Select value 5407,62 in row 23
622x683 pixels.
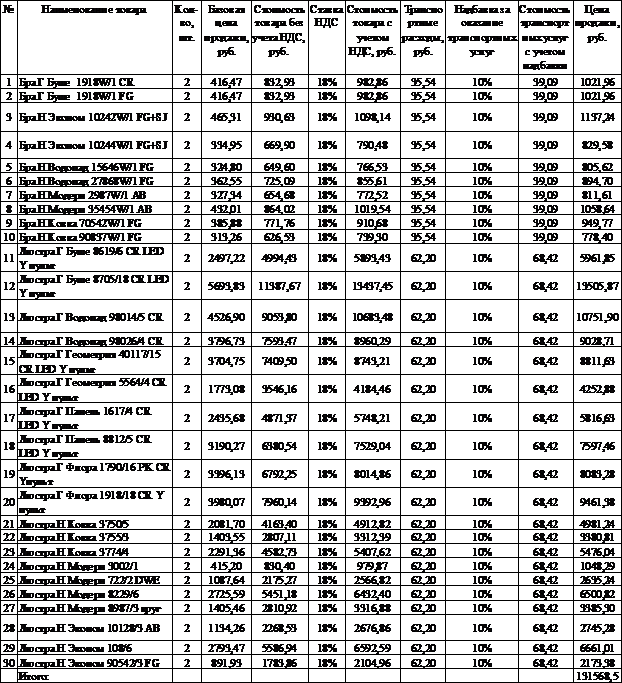(372, 552)
